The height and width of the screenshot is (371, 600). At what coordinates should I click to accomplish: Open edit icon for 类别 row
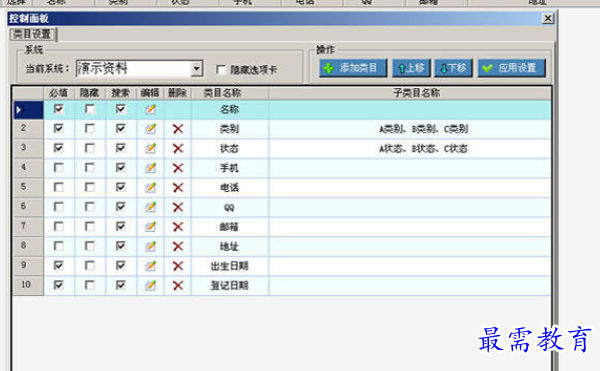tap(151, 129)
